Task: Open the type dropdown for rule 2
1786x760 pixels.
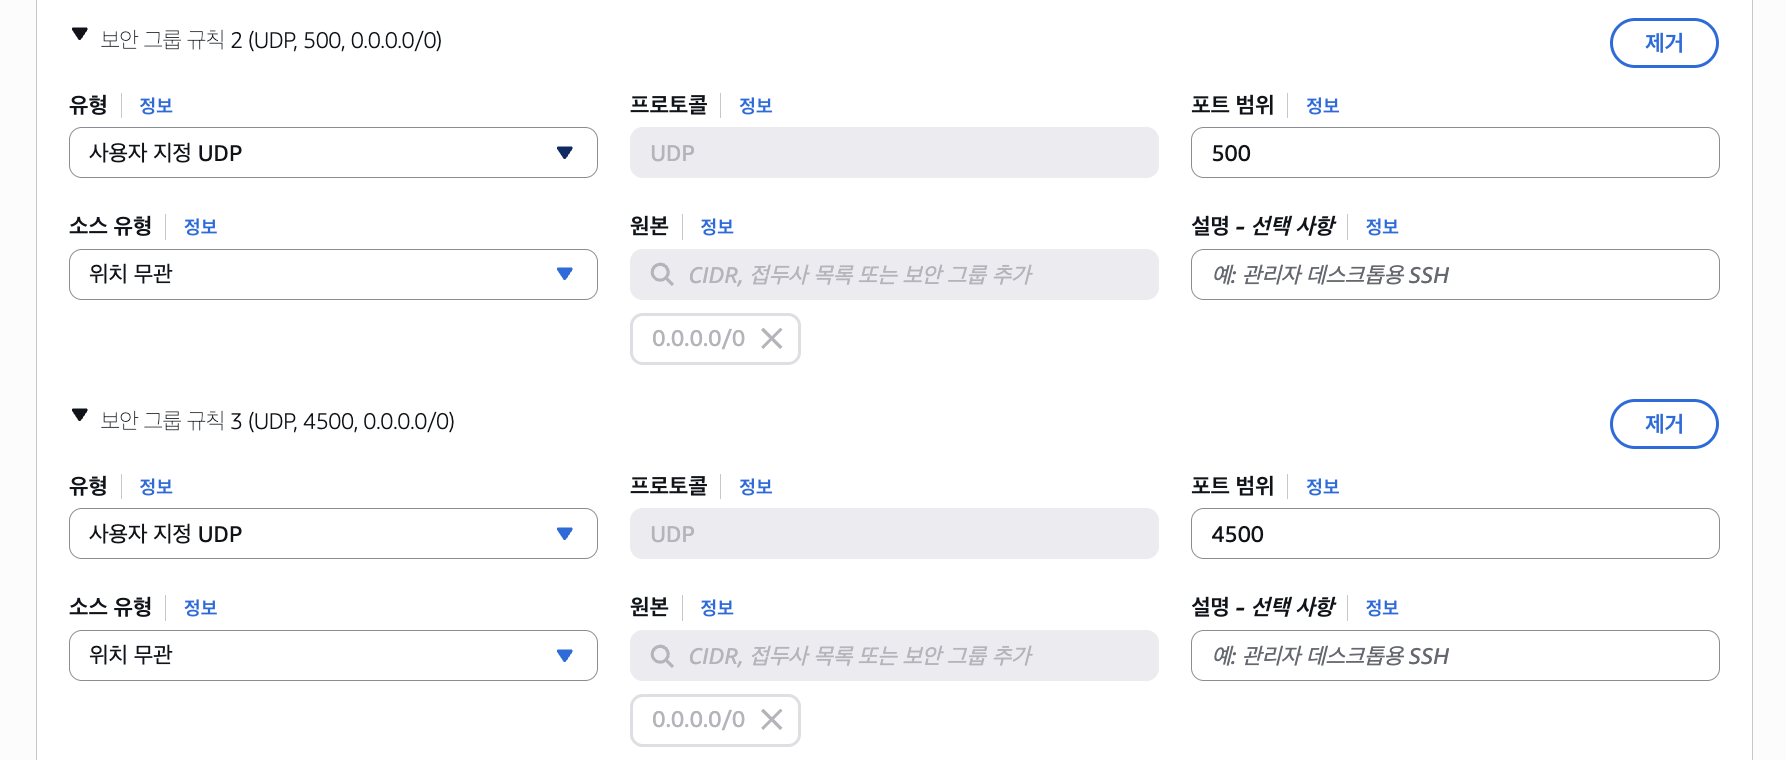Action: [333, 153]
